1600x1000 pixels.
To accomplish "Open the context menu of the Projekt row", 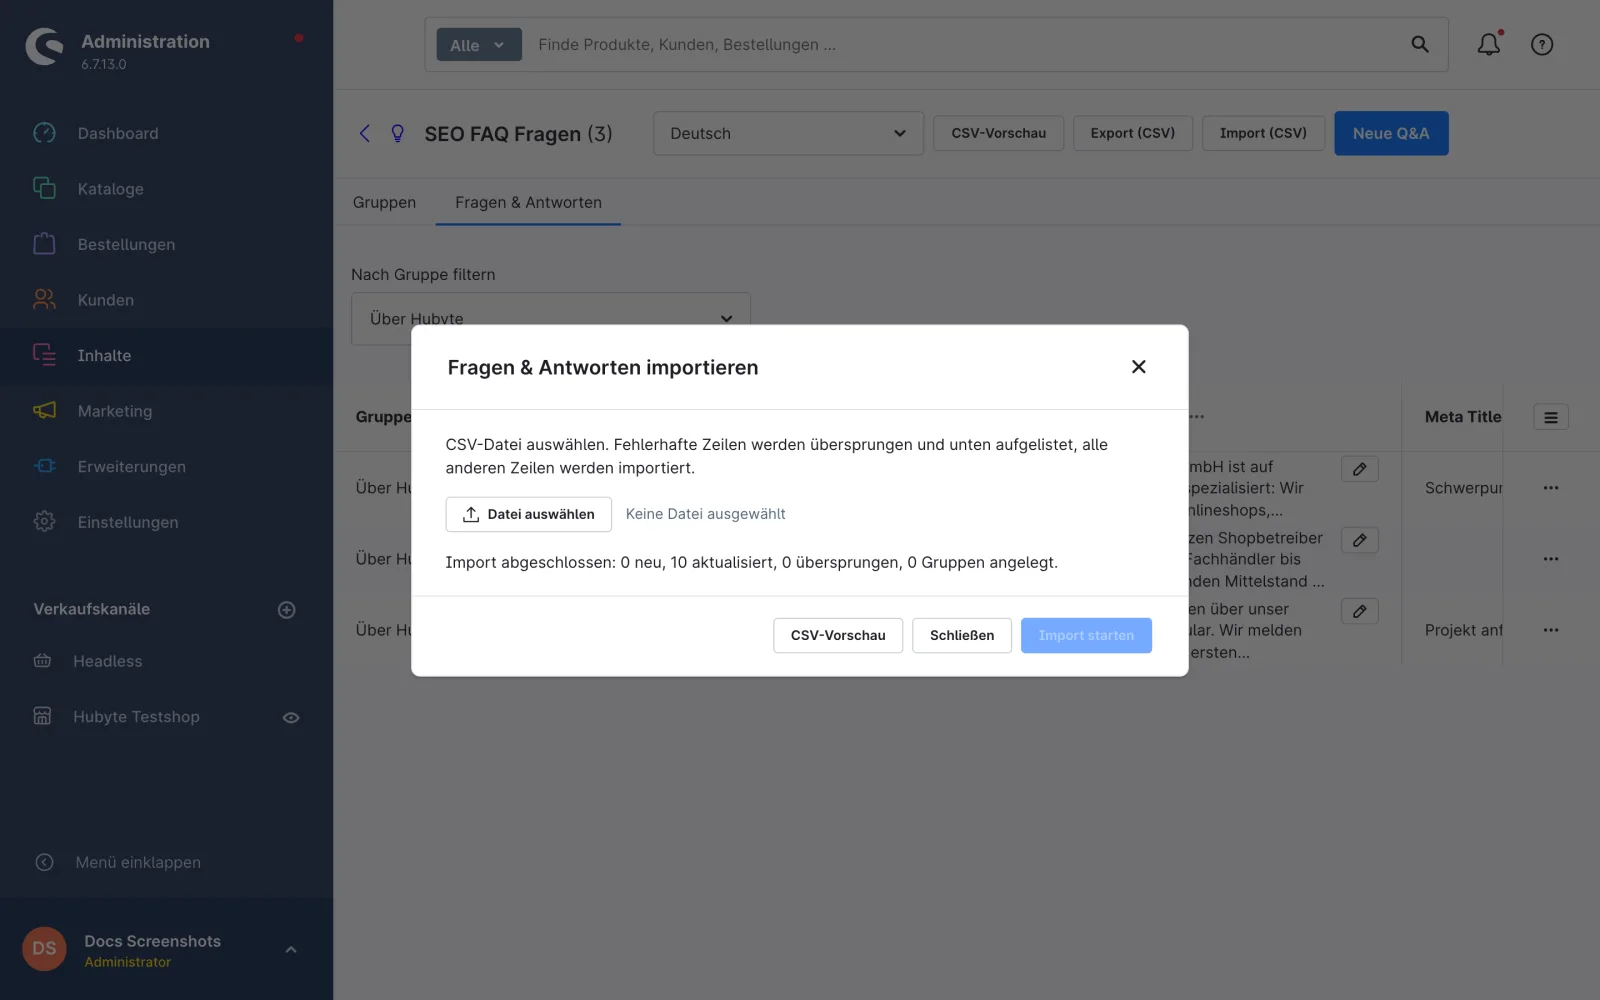I will pos(1551,630).
